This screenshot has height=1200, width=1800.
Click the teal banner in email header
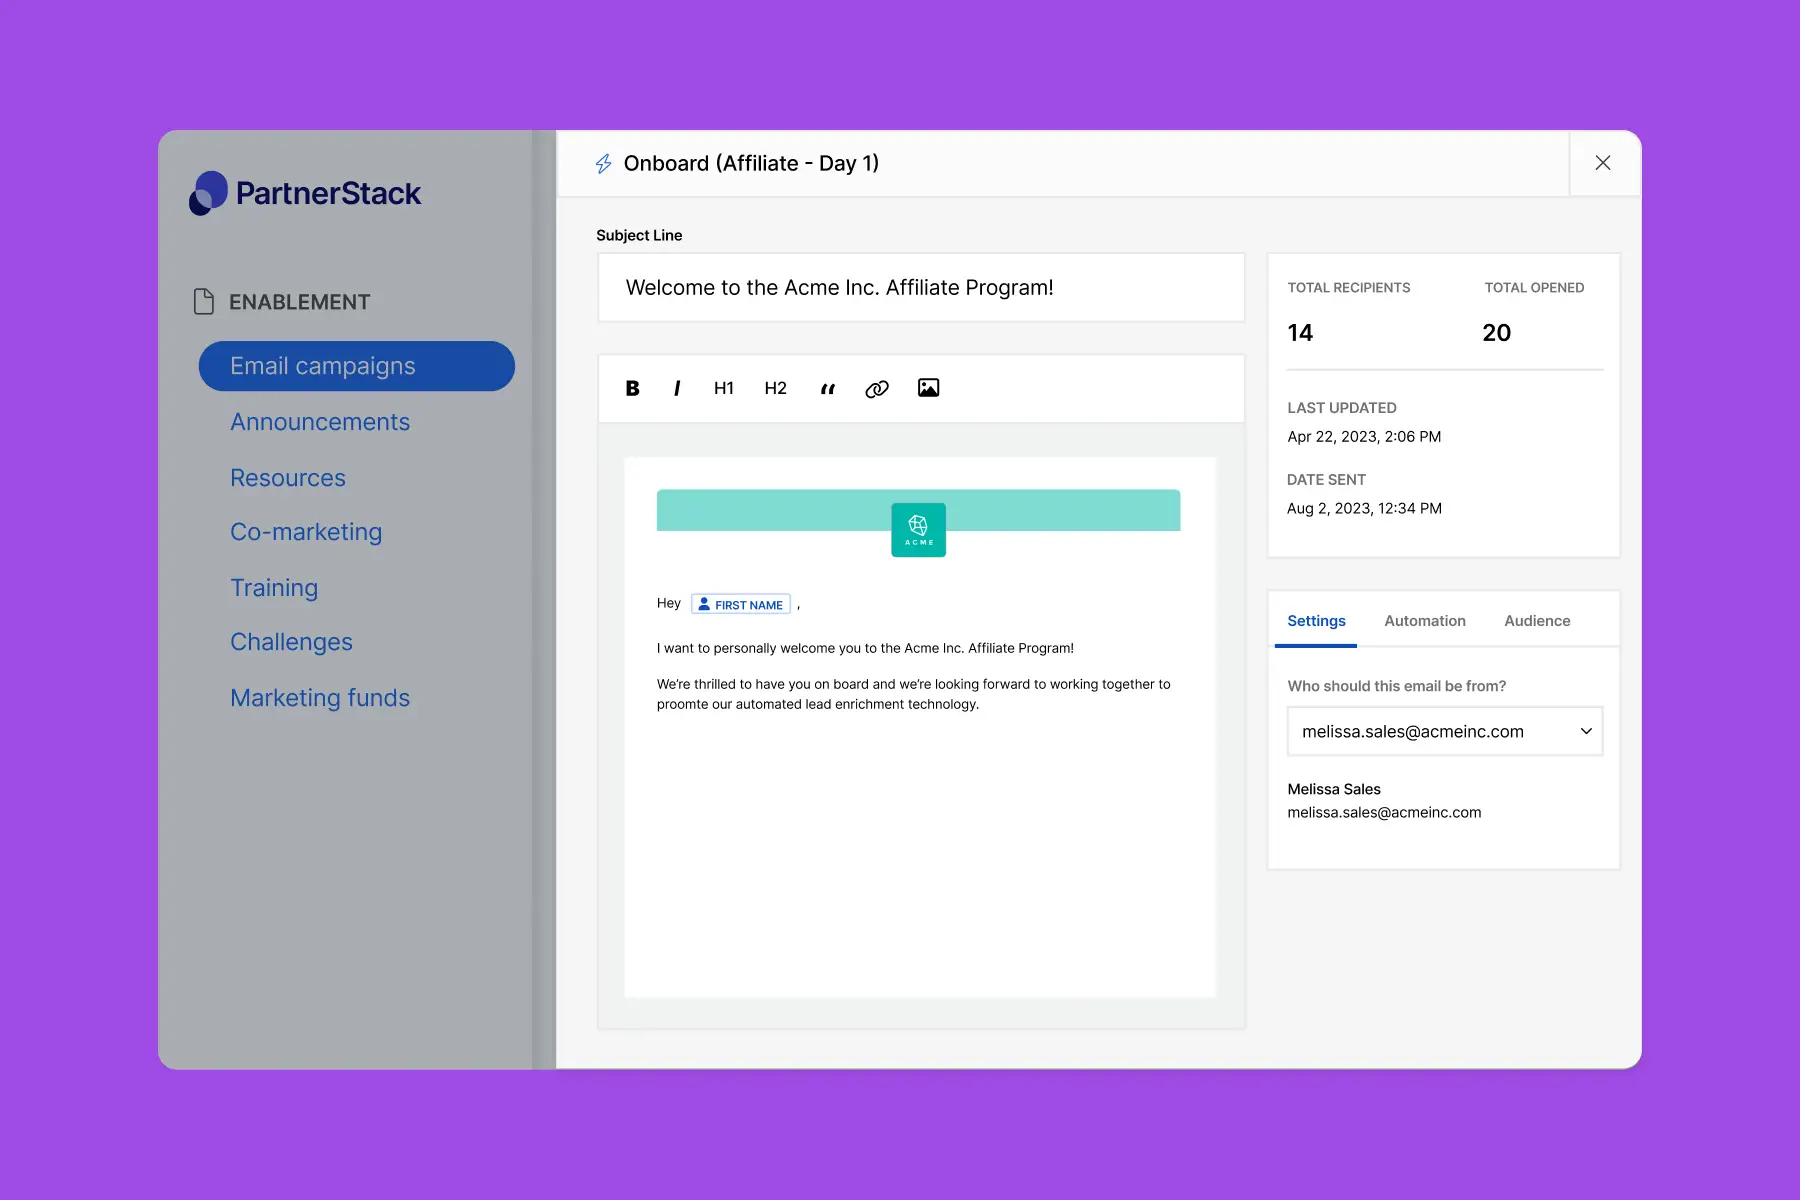click(918, 510)
